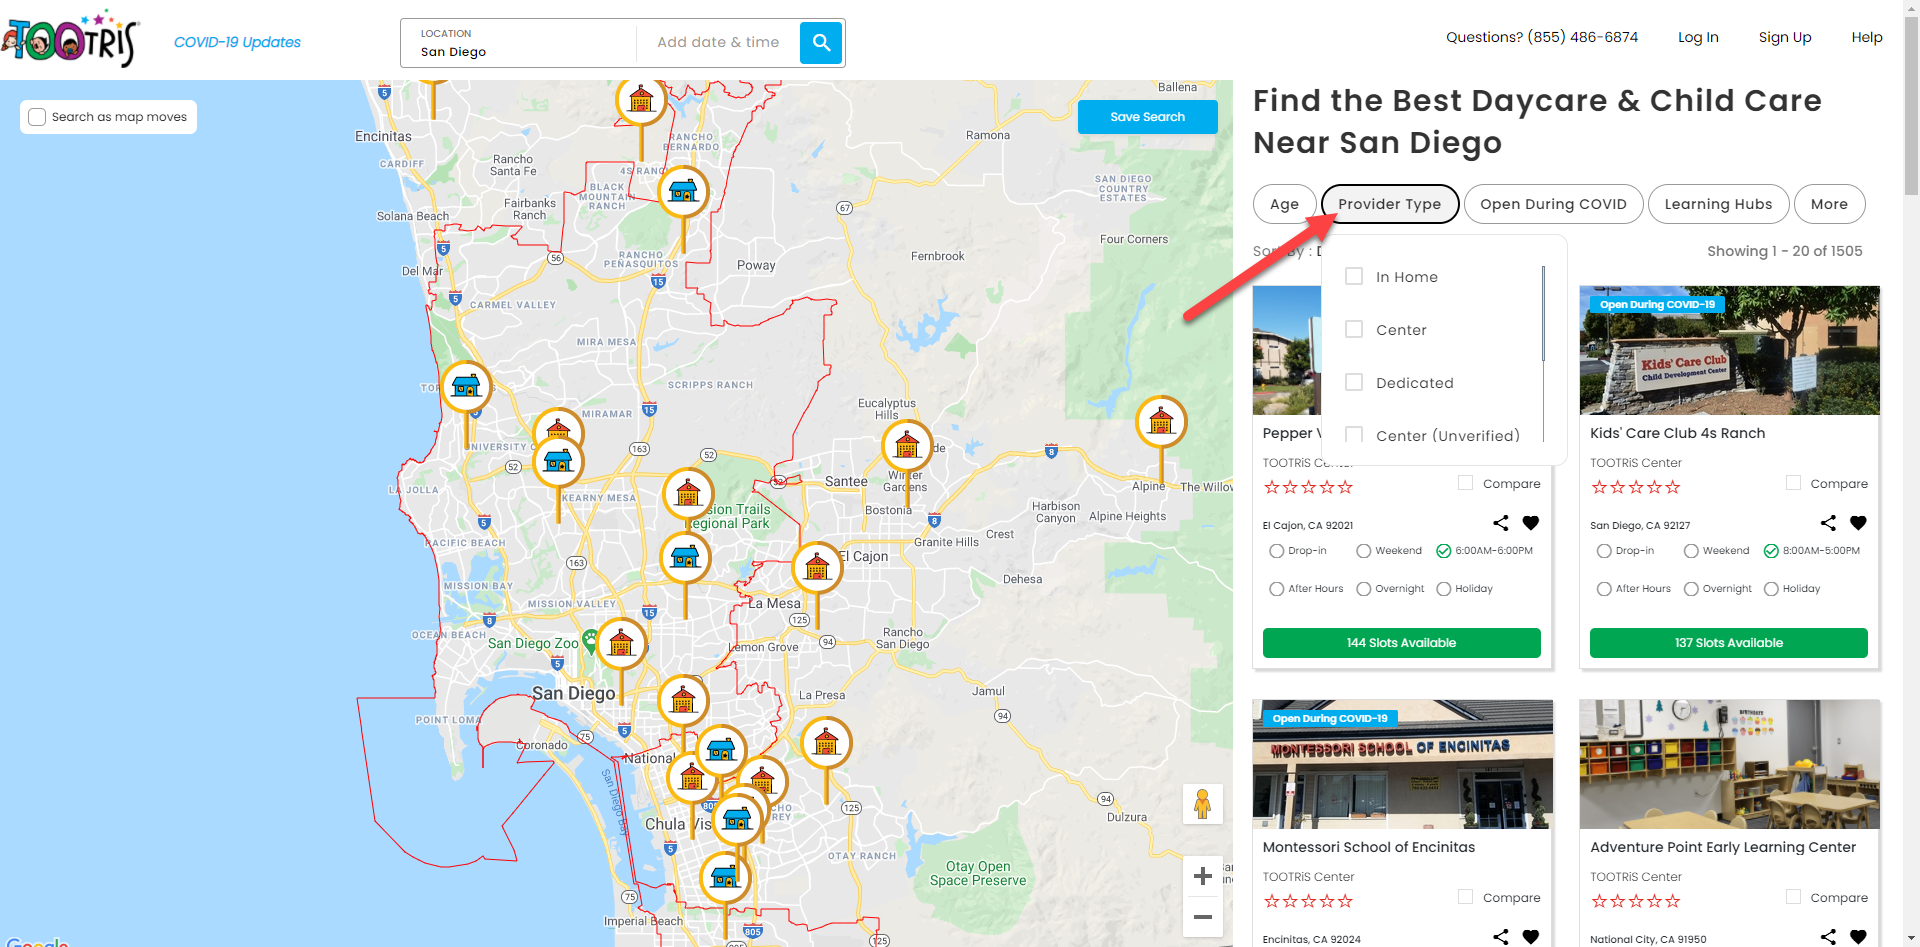Select the daycare map pin near Alpine

point(1161,423)
